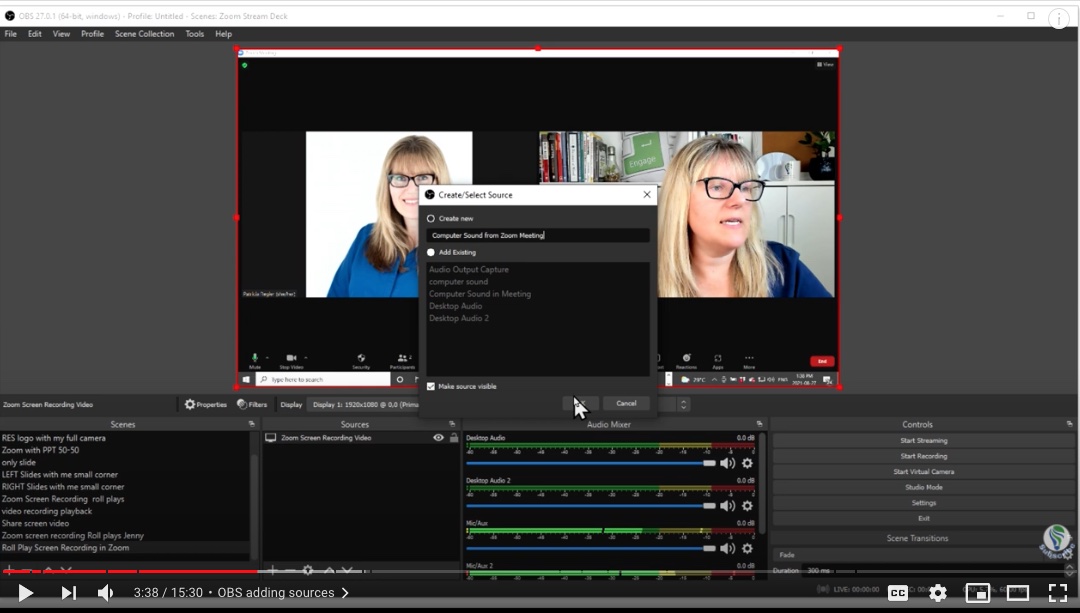The image size is (1080, 613).
Task: Click the source name text field
Action: (538, 236)
